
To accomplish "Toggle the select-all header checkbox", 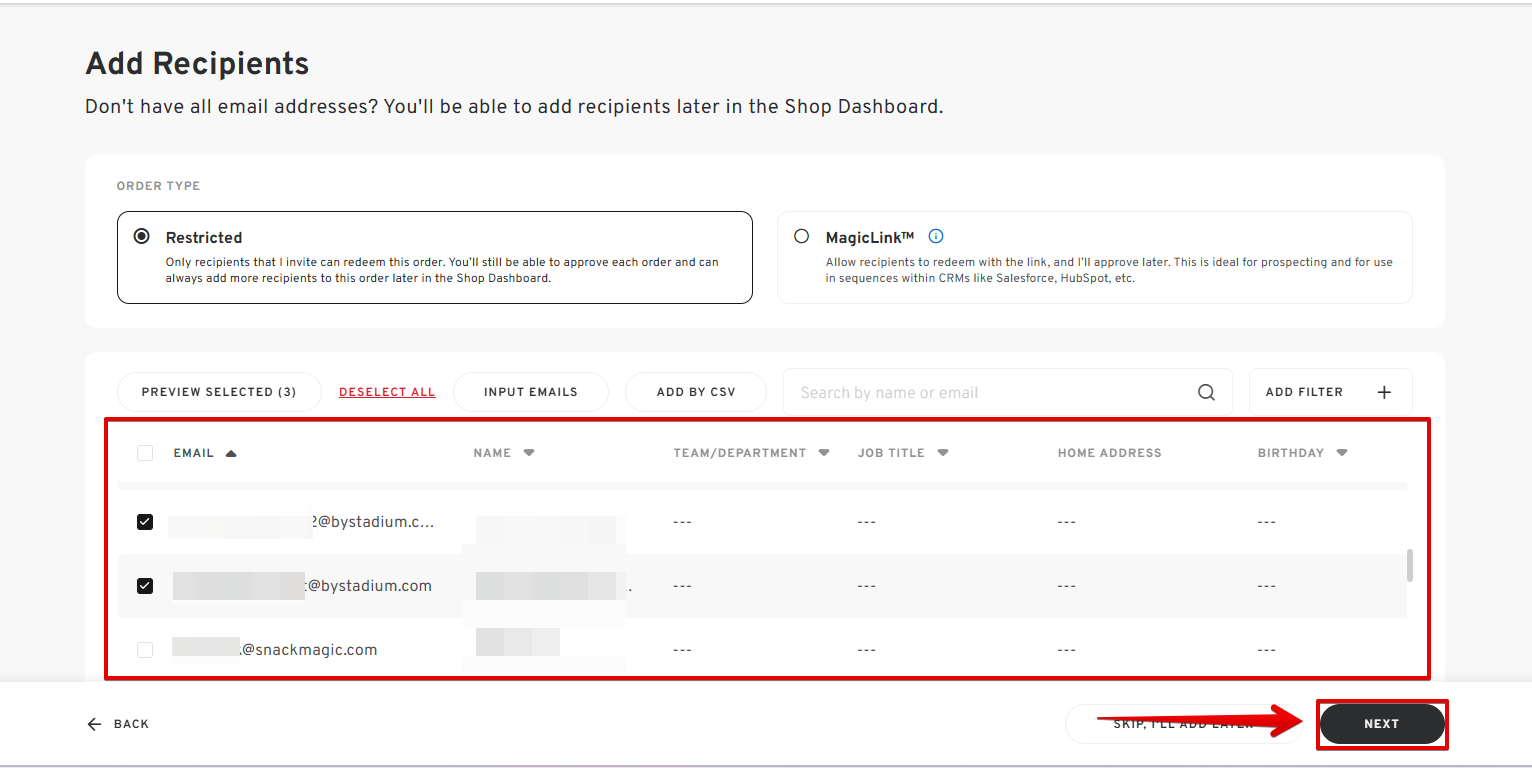I will (x=145, y=453).
